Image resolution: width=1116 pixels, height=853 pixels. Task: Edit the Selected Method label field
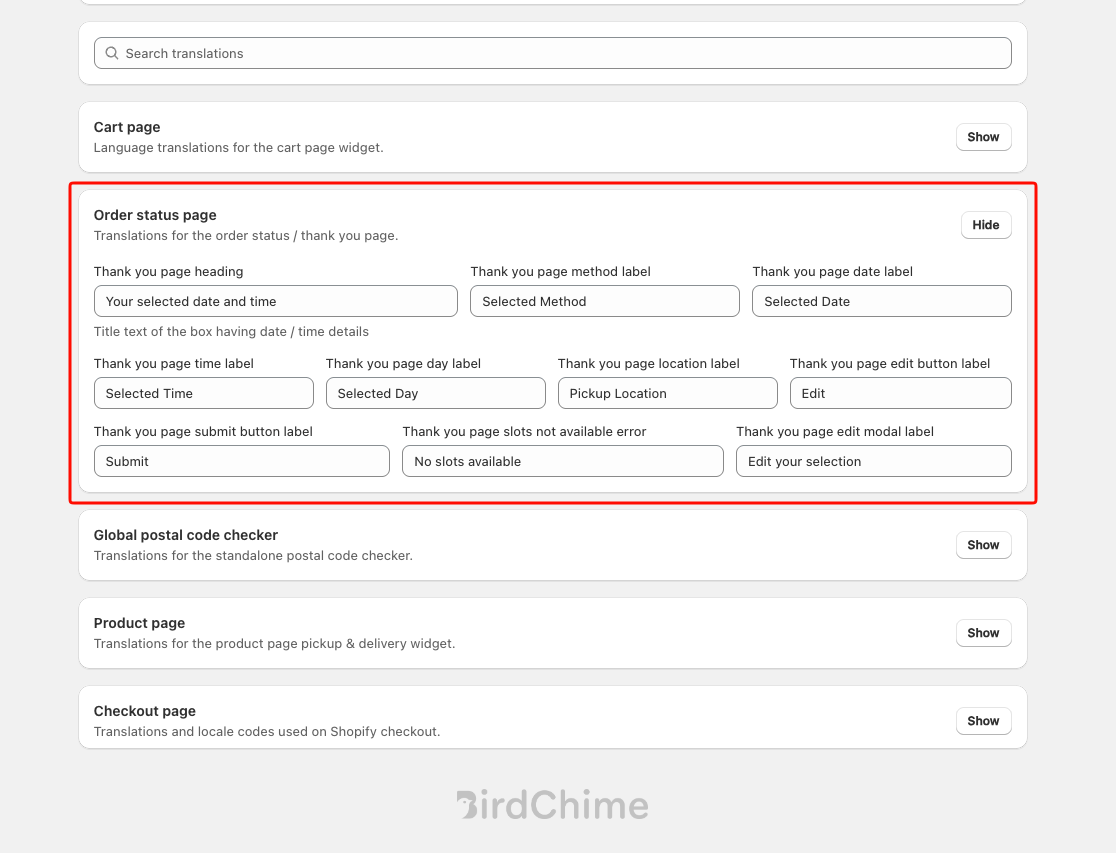604,301
